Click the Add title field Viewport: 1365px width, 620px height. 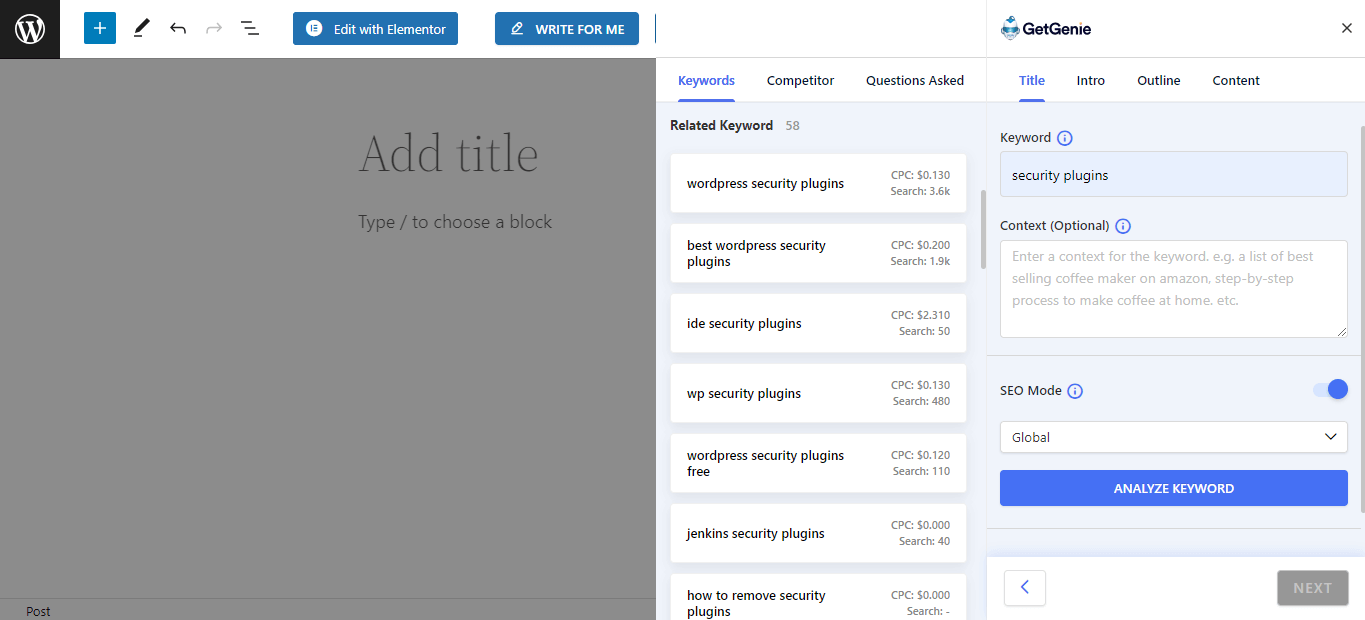click(448, 154)
